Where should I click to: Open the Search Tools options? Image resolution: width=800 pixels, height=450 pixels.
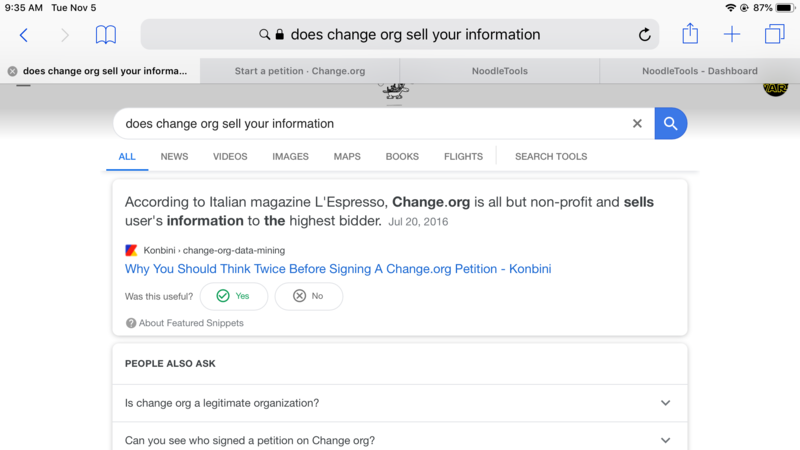(551, 157)
